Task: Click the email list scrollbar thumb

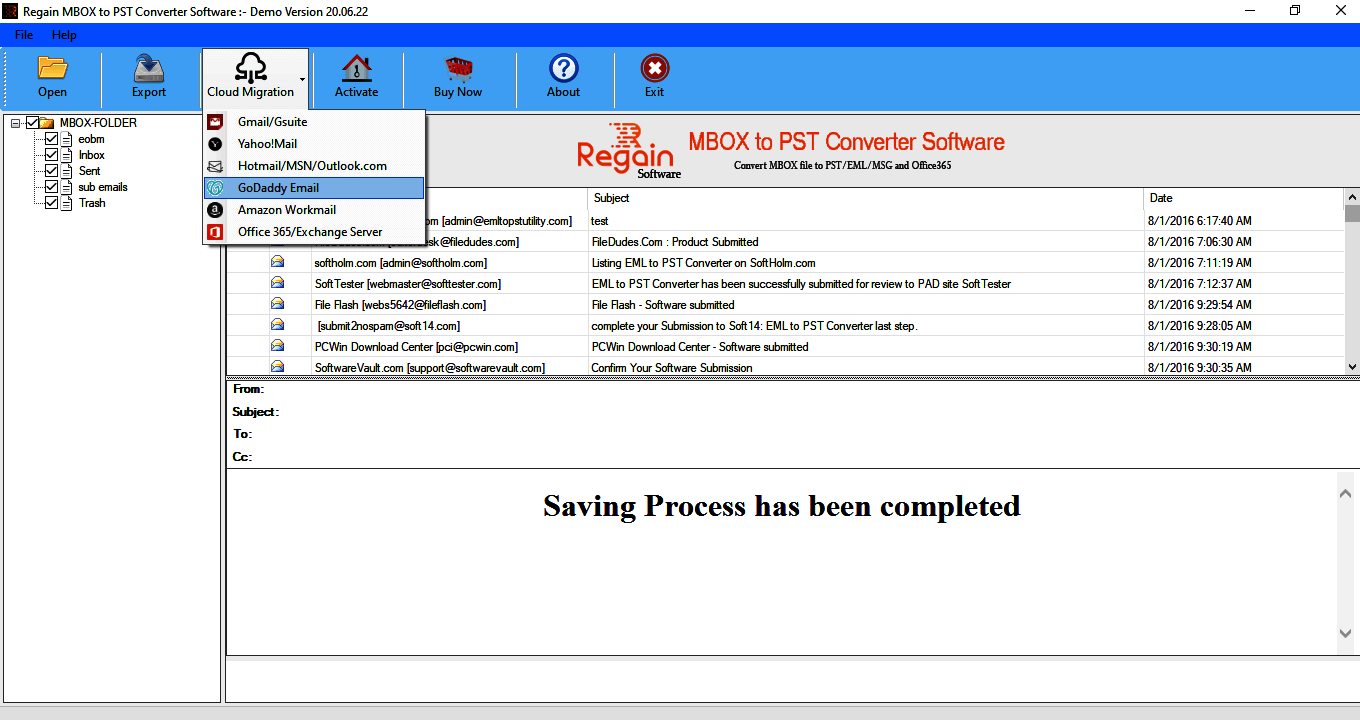Action: (x=1352, y=213)
